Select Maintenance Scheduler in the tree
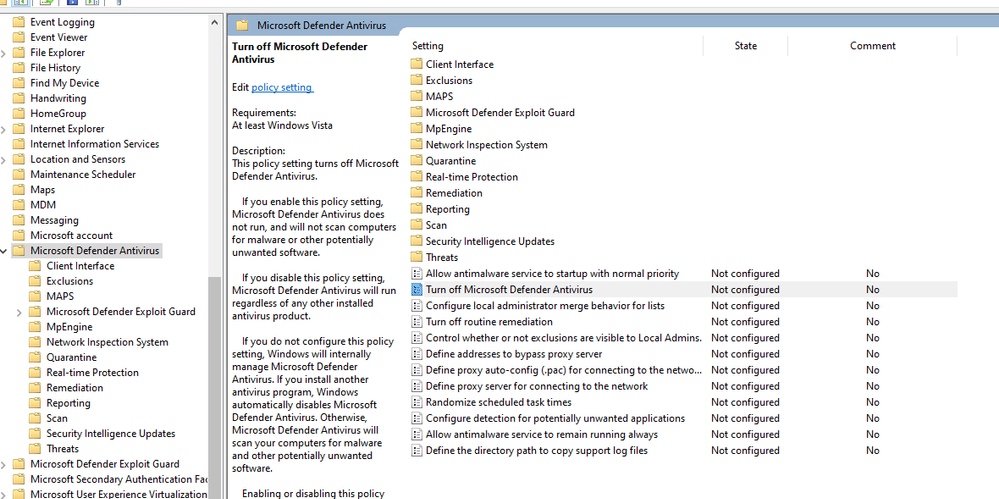 point(83,174)
